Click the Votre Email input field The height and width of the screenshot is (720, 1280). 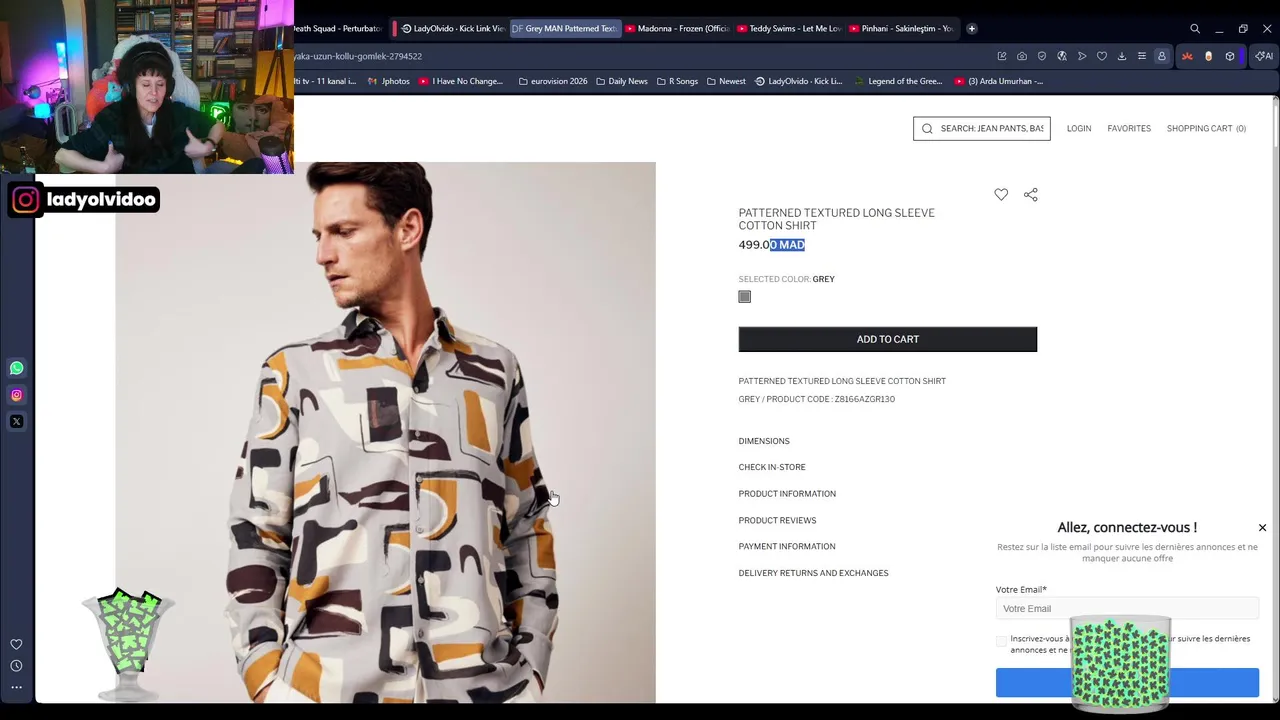tap(1127, 608)
